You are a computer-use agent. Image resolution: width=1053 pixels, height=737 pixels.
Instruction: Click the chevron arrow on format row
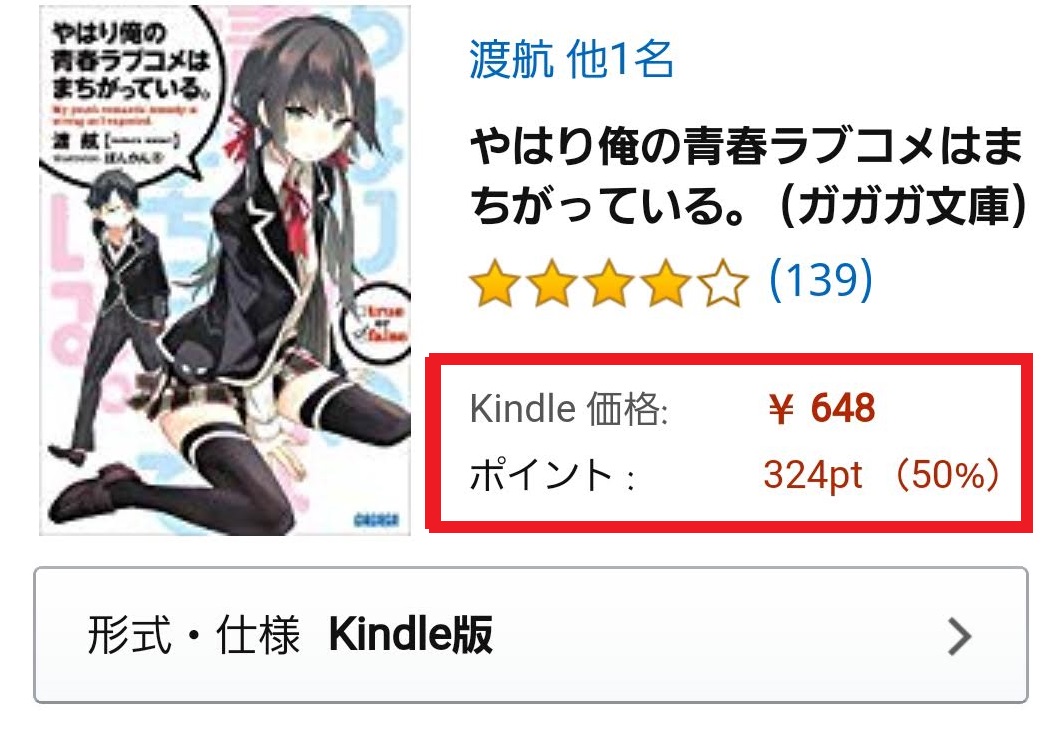coord(960,637)
